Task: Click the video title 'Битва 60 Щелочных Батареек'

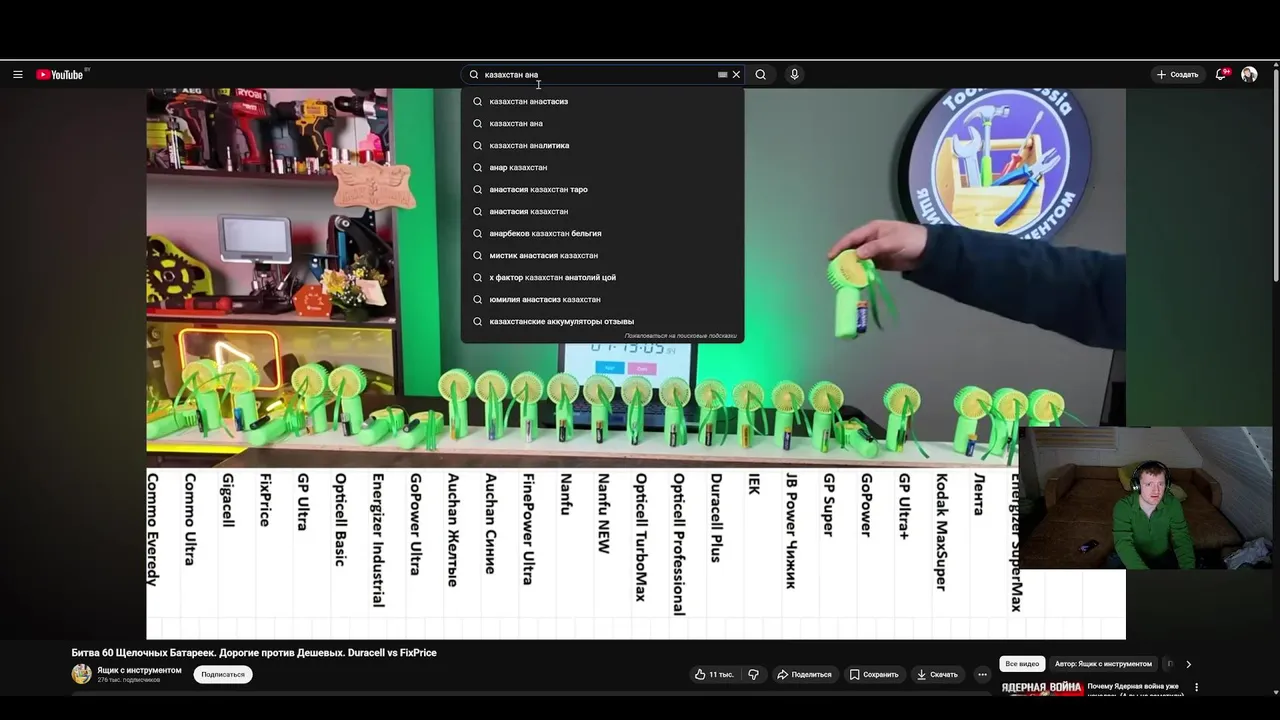Action: (254, 653)
